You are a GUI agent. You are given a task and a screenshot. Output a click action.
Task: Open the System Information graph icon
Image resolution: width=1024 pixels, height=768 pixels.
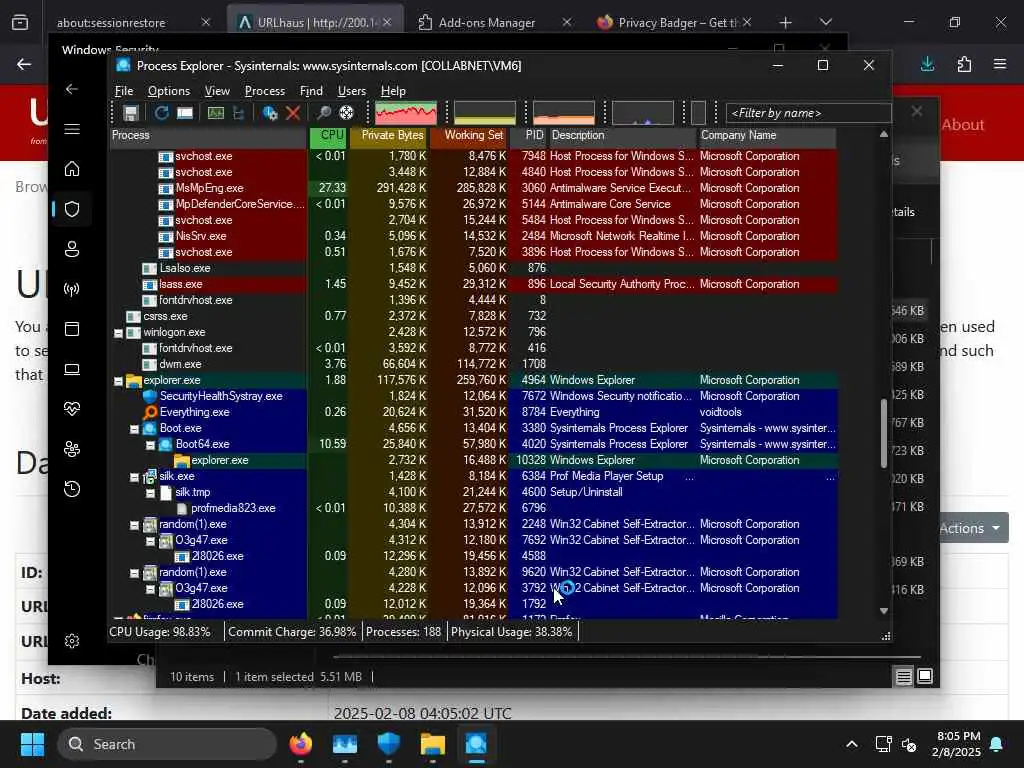pos(216,113)
